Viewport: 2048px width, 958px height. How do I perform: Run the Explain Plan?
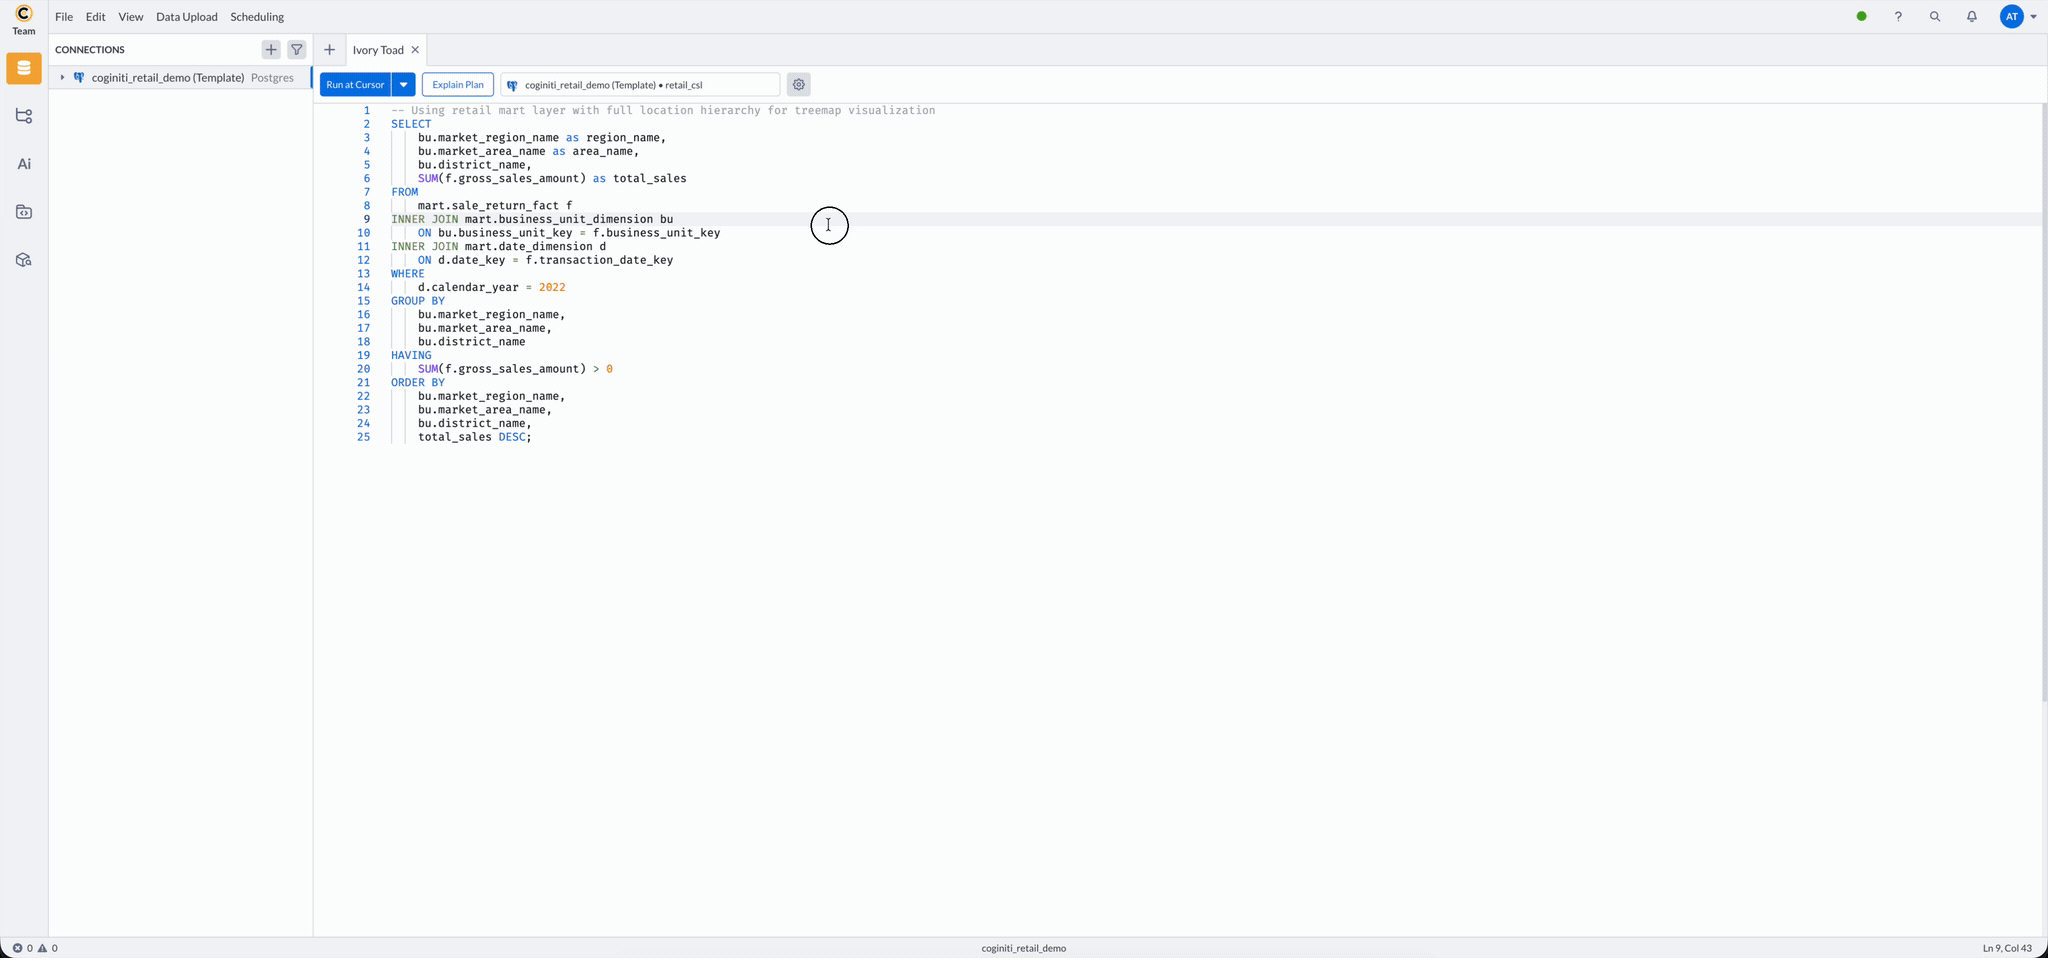(x=458, y=84)
